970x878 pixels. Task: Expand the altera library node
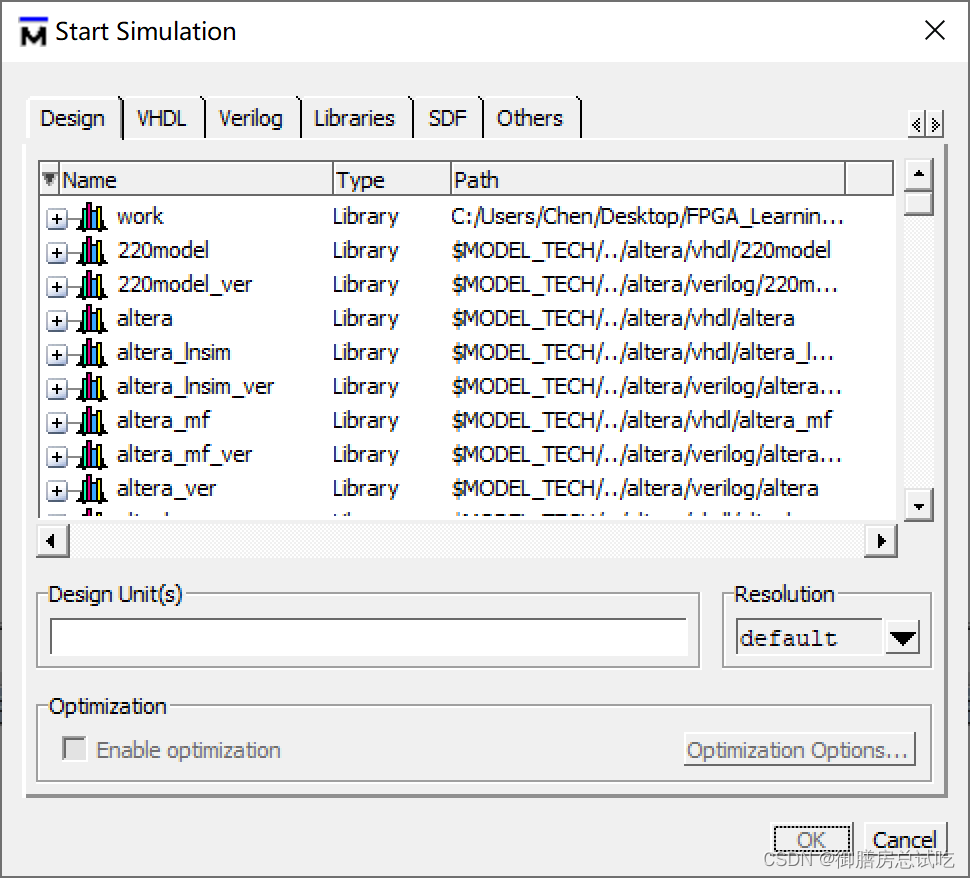click(x=56, y=321)
